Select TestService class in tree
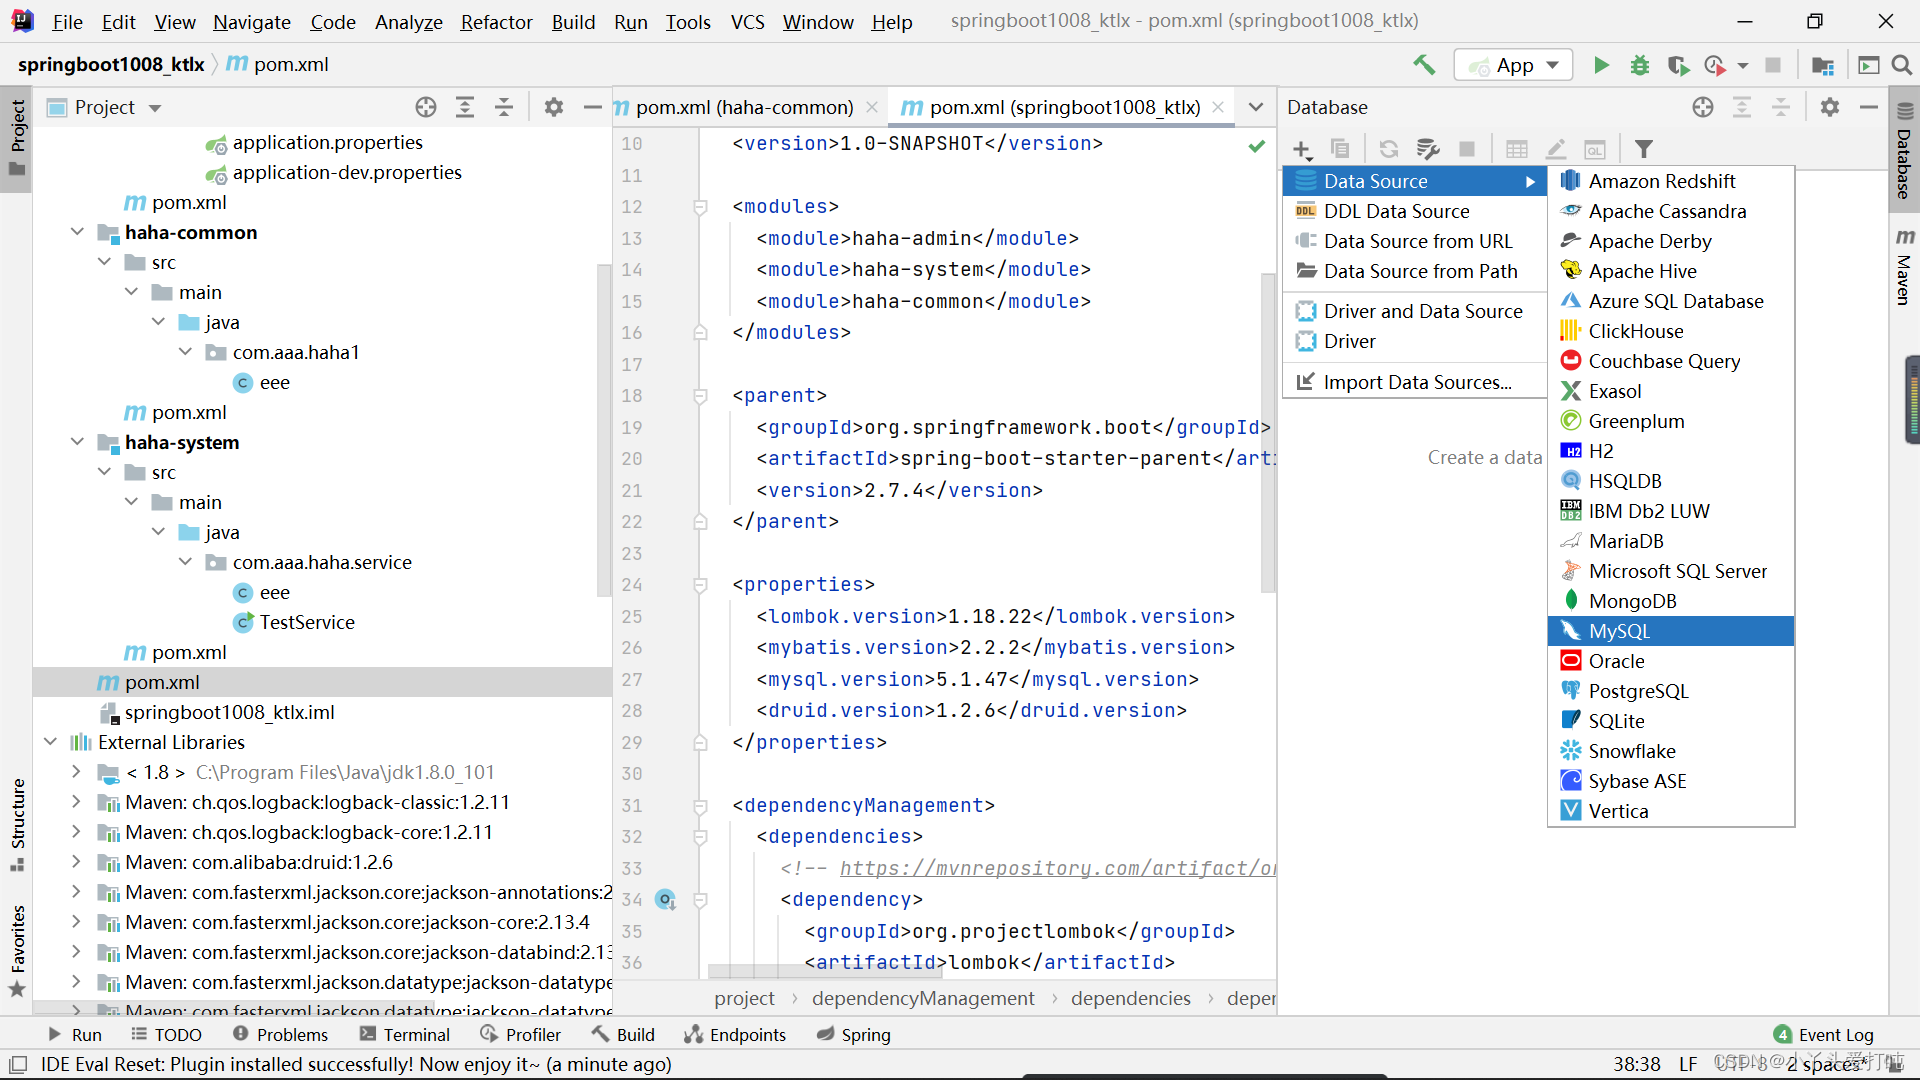The height and width of the screenshot is (1080, 1920). [307, 622]
